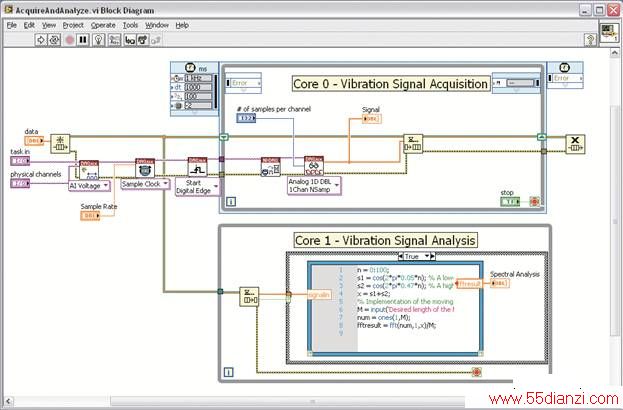Open the Help menu

click(x=182, y=25)
